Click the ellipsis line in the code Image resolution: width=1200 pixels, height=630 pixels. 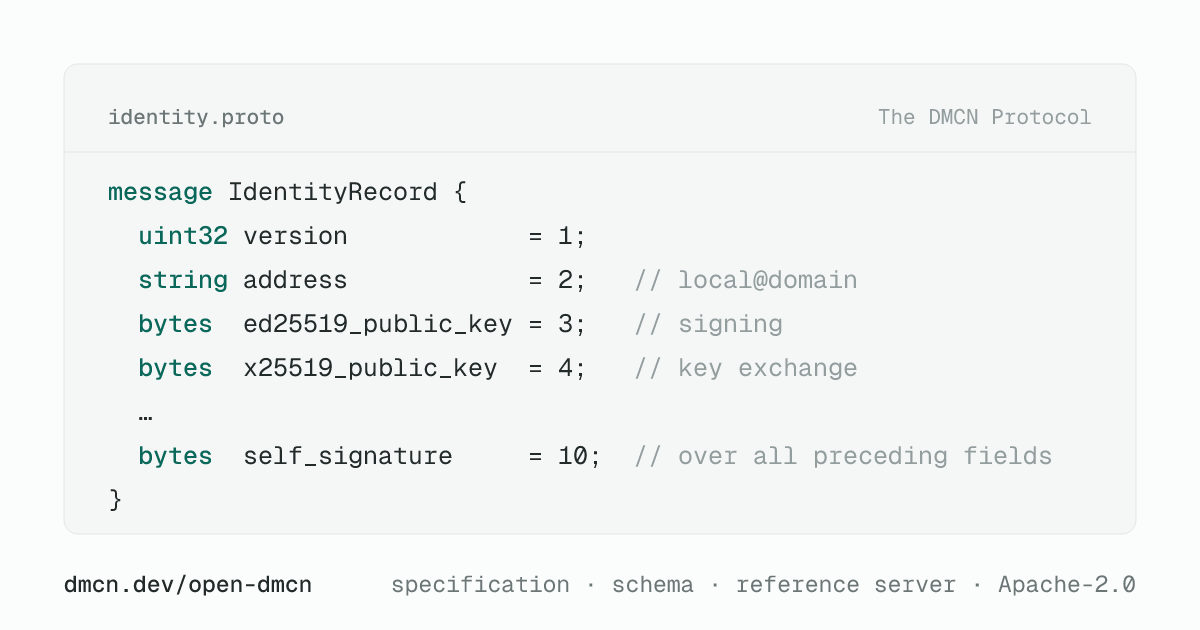coord(145,414)
